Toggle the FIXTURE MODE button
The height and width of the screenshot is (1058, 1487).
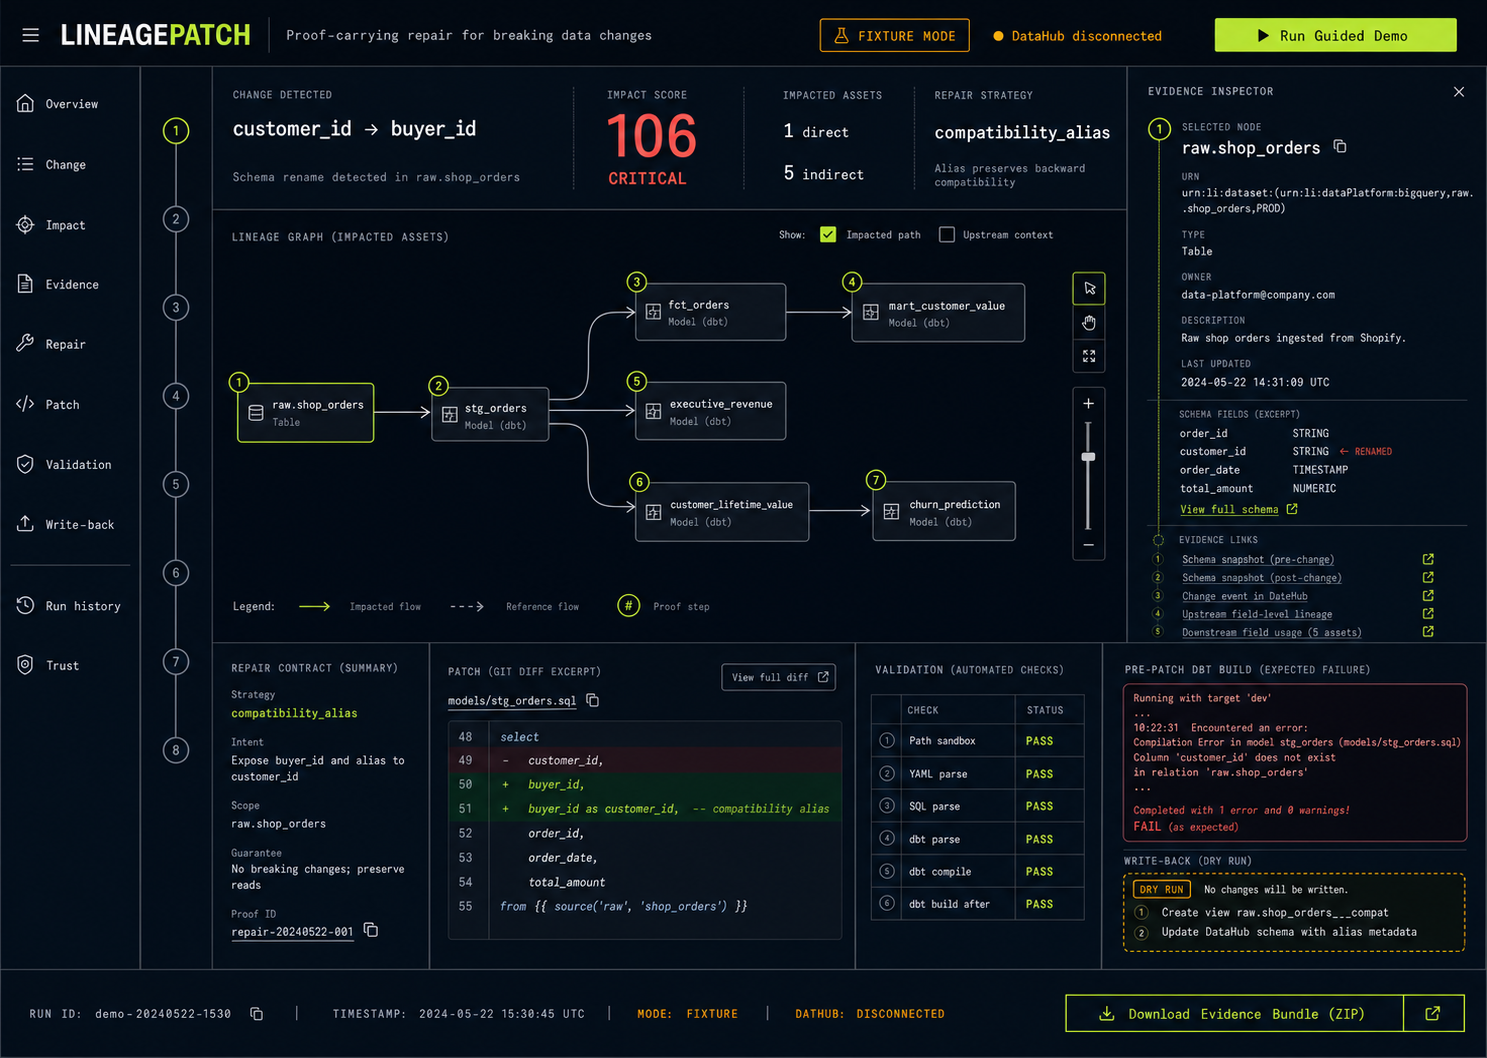[x=895, y=35]
